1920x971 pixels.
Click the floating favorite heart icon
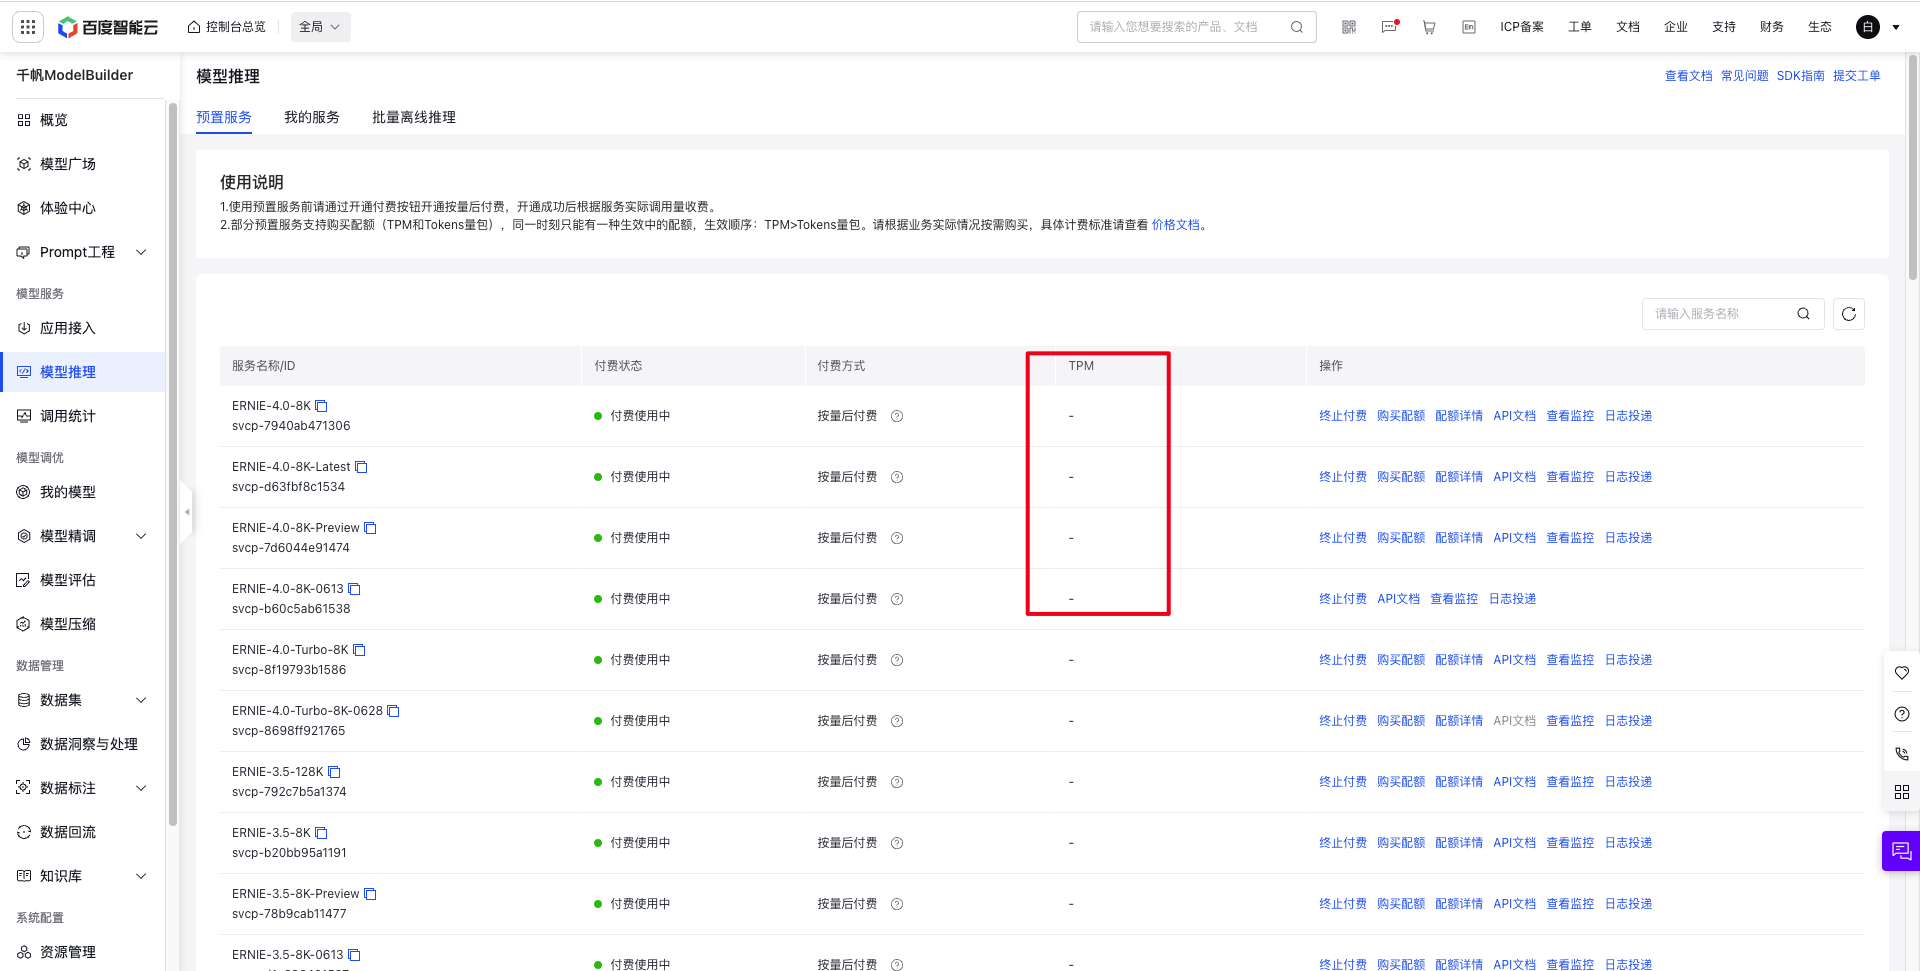click(1902, 673)
